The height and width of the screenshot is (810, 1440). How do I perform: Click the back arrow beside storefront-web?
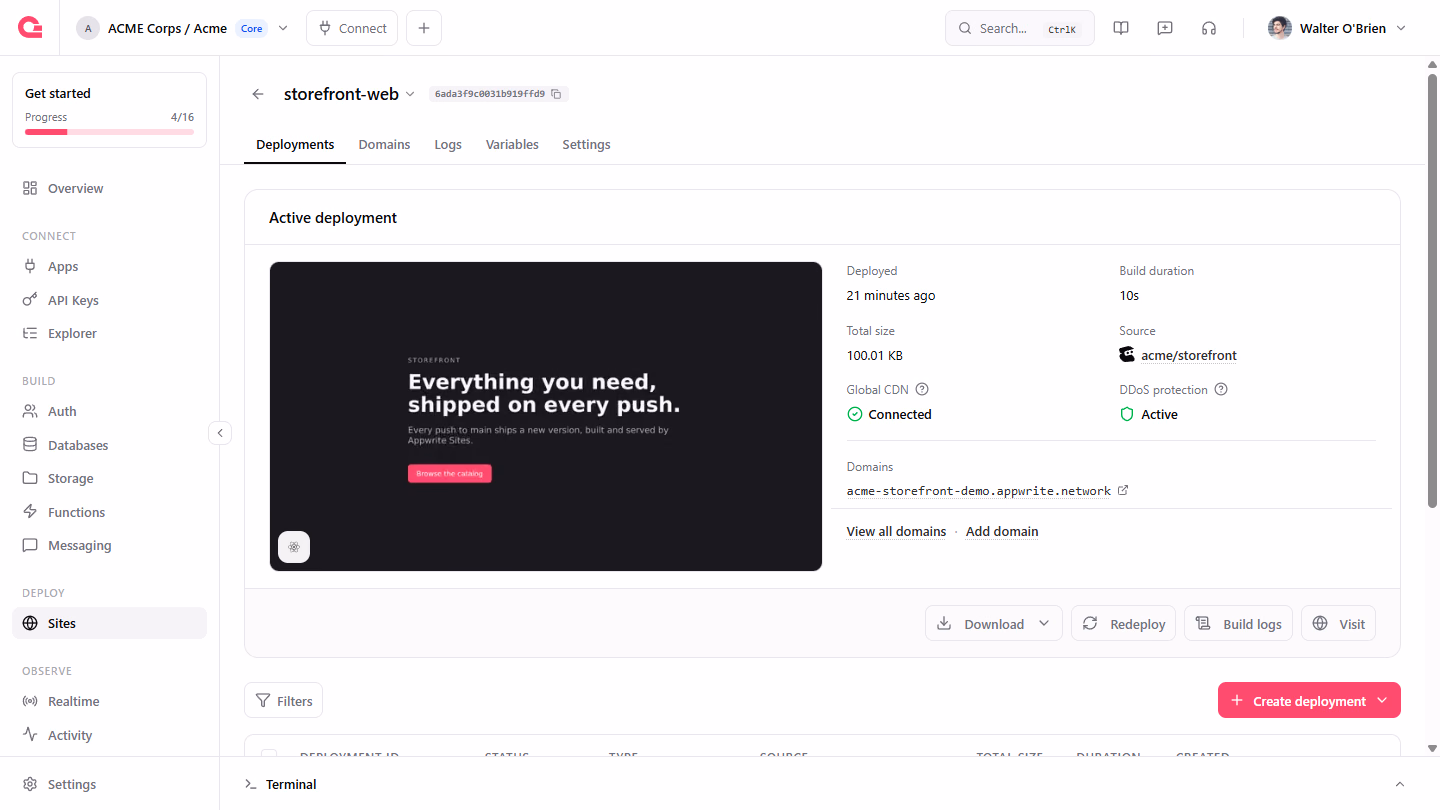[258, 94]
